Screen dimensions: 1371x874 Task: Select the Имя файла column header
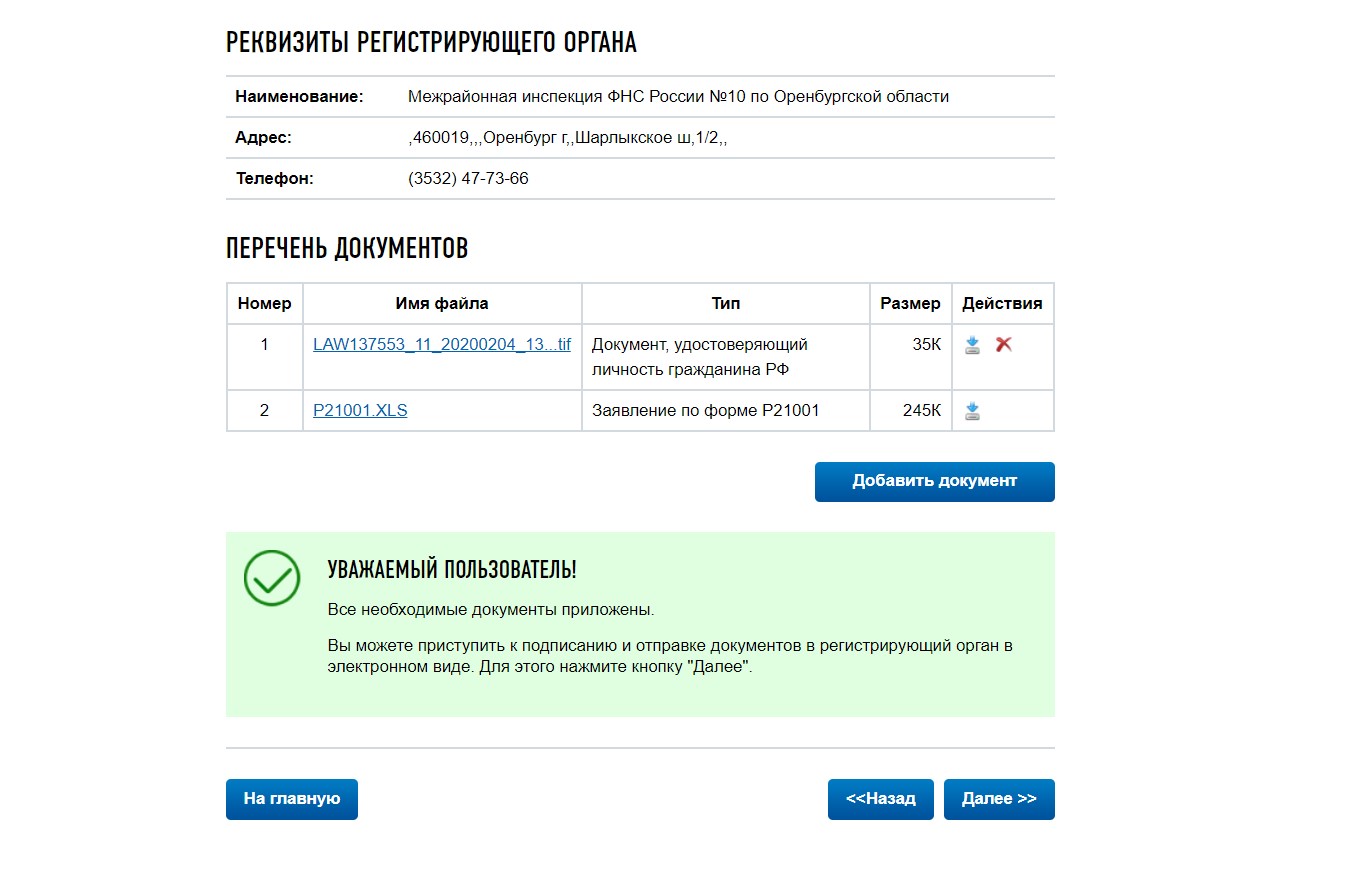(x=442, y=303)
